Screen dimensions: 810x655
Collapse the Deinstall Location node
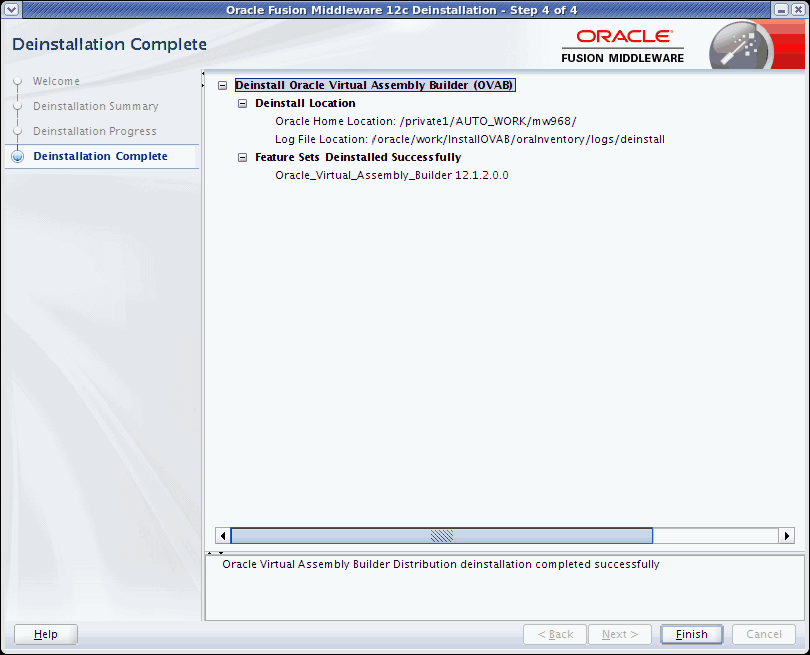242,103
